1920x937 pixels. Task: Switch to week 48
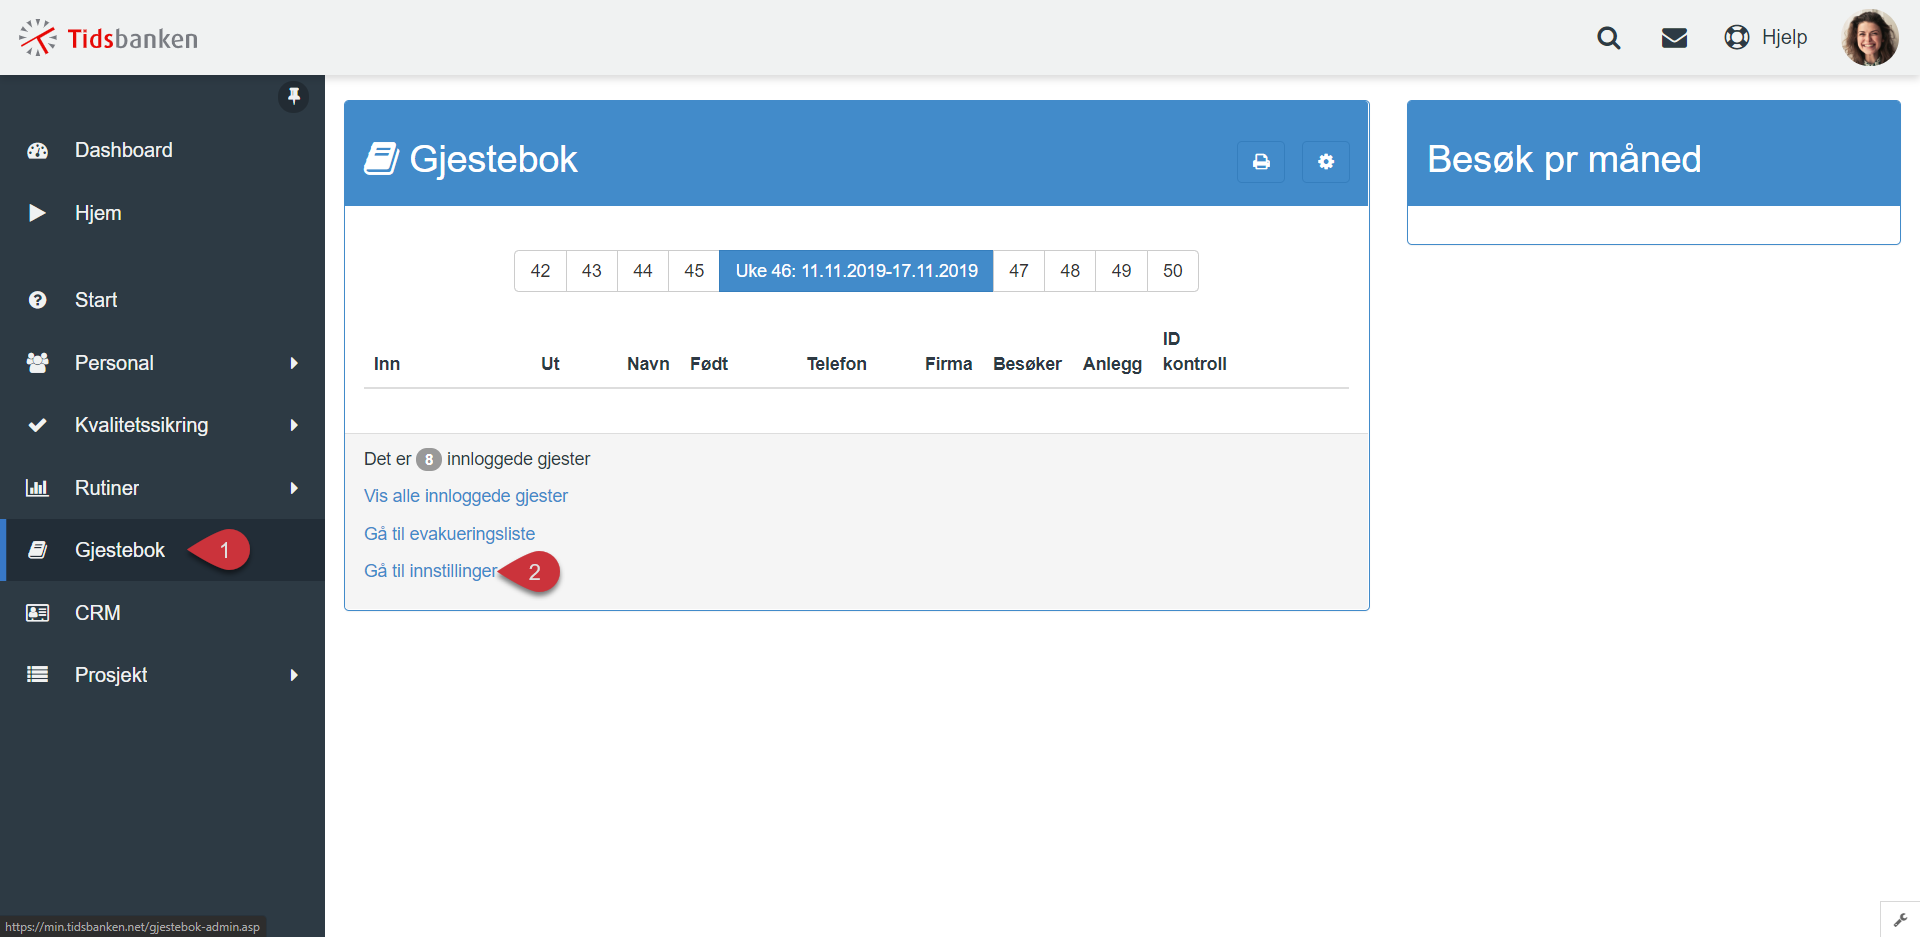[1070, 271]
